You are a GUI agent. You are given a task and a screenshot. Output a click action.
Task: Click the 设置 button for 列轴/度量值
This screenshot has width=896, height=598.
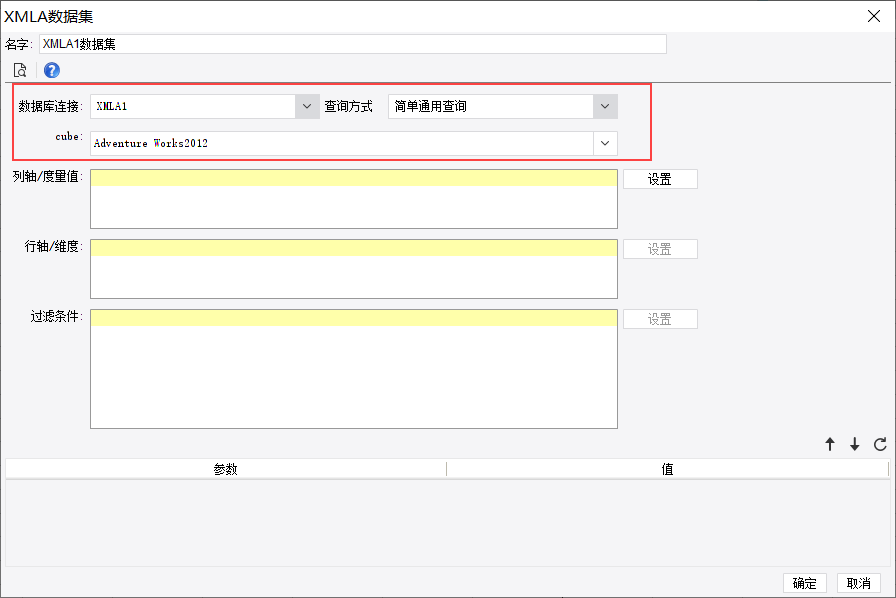click(x=660, y=179)
